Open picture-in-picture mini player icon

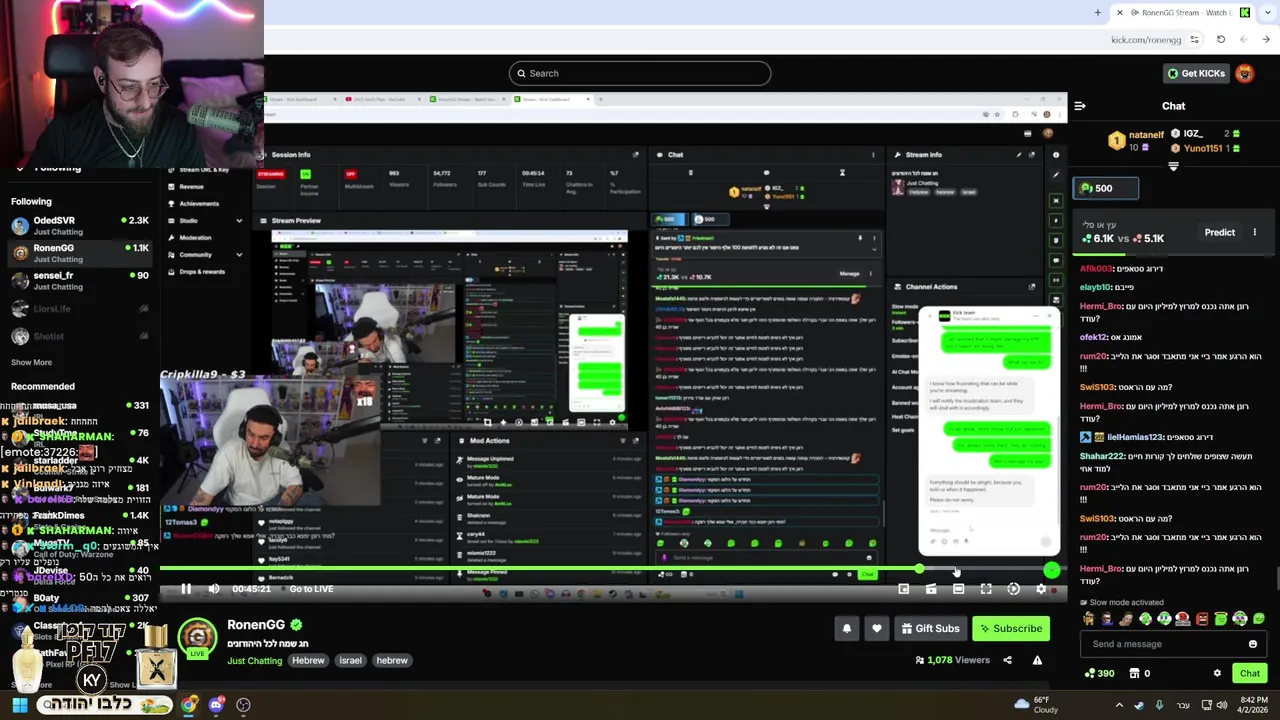pos(904,589)
